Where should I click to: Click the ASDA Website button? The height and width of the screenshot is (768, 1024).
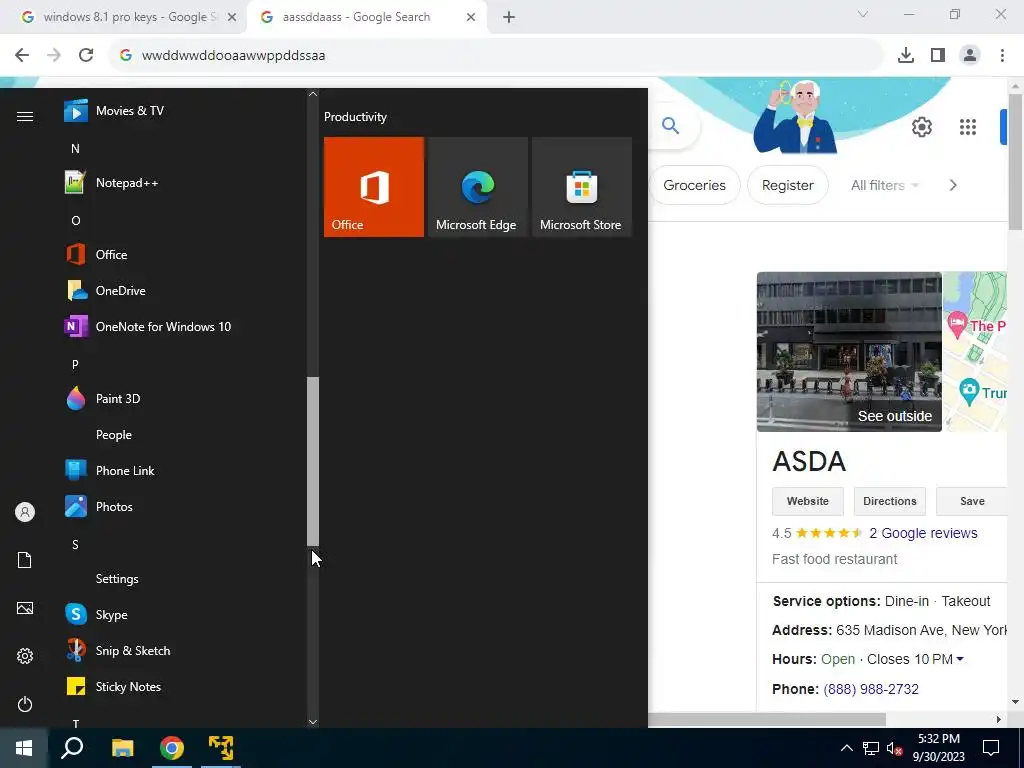[x=808, y=502]
